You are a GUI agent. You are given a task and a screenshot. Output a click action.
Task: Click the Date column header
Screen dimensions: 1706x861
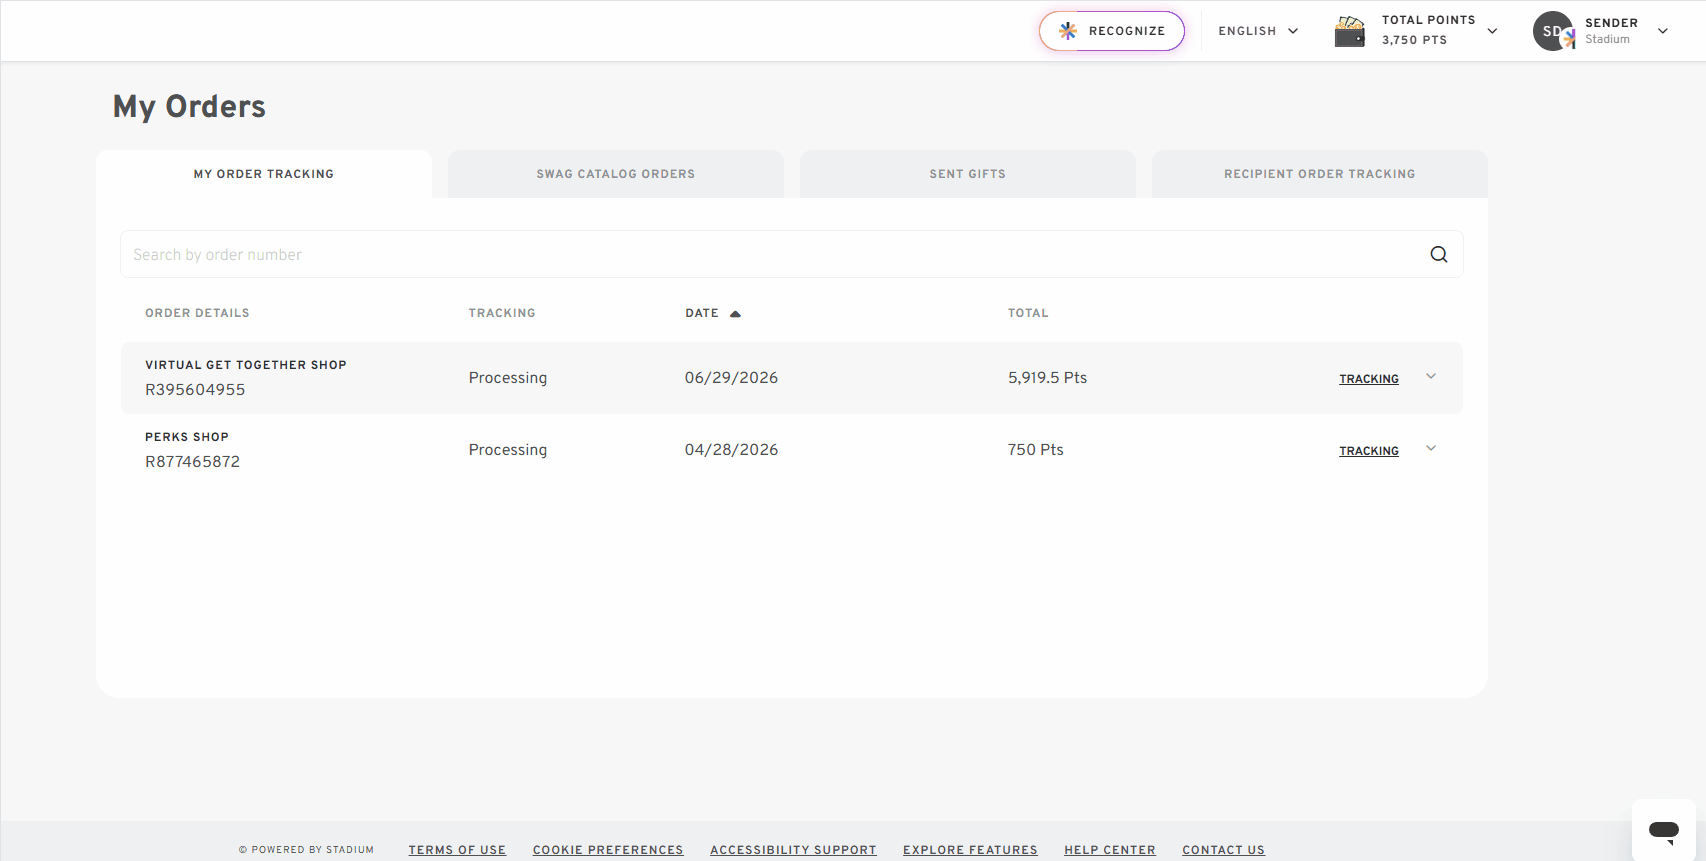coord(702,313)
